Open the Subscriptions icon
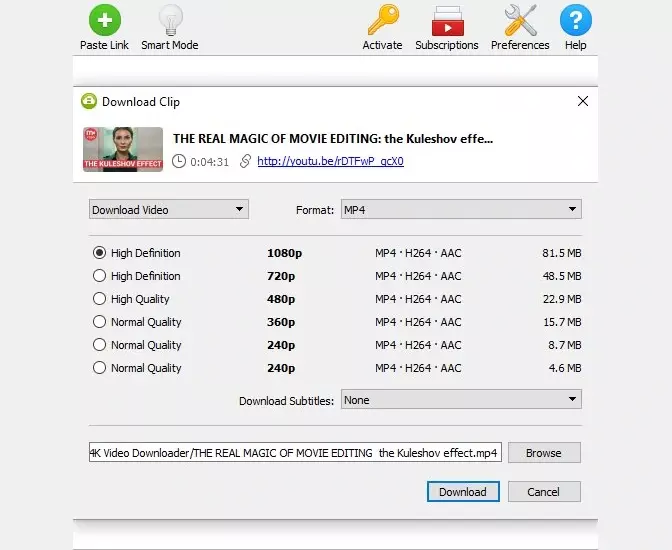Image resolution: width=672 pixels, height=550 pixels. [x=447, y=21]
